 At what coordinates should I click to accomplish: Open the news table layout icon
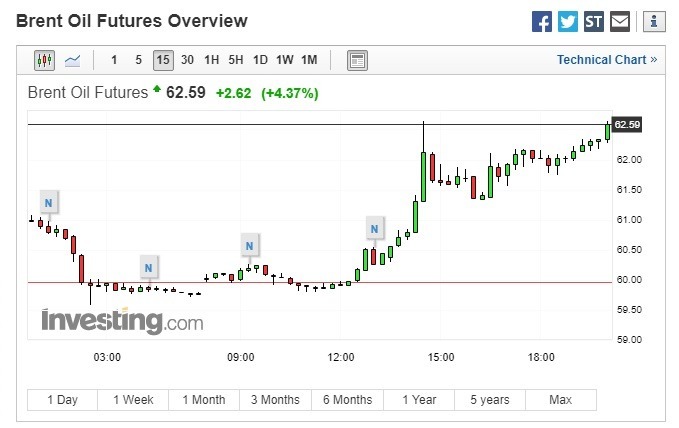point(357,60)
